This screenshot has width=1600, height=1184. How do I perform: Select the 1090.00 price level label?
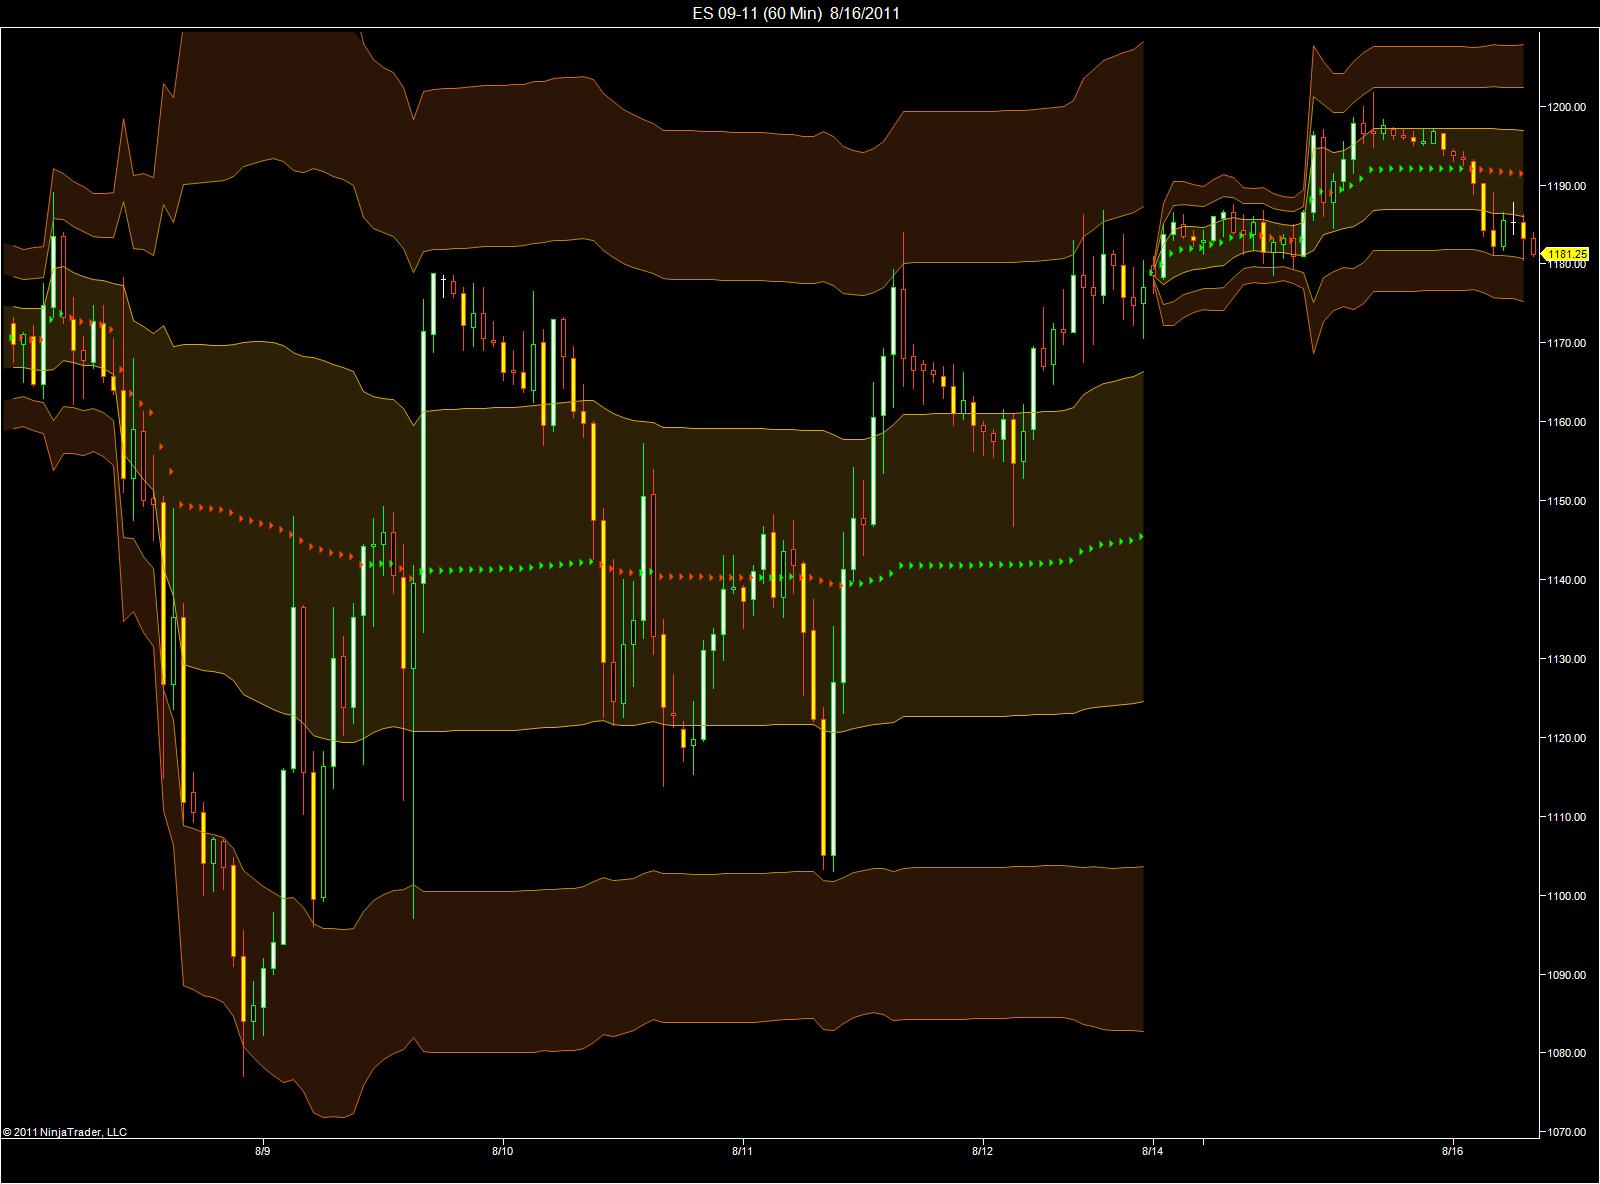[1569, 976]
